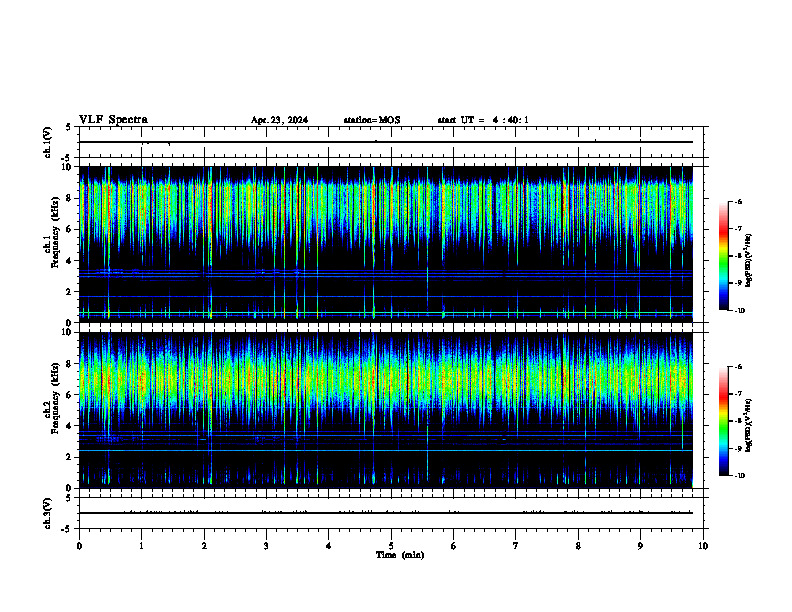
Task: Click time axis tick label "2" under ch.3
Action: point(204,546)
